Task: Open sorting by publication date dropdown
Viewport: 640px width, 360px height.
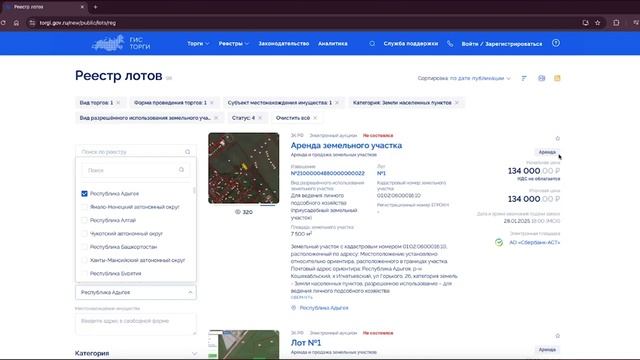Action: pyautogui.click(x=464, y=78)
